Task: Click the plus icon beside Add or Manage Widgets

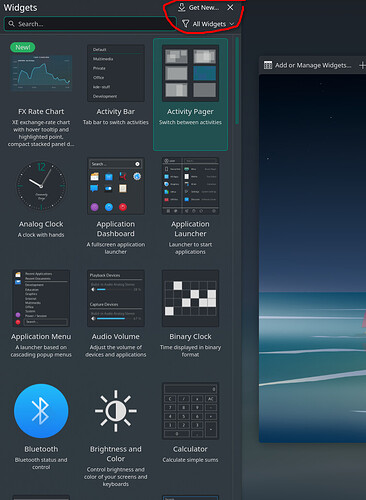Action: pyautogui.click(x=362, y=65)
